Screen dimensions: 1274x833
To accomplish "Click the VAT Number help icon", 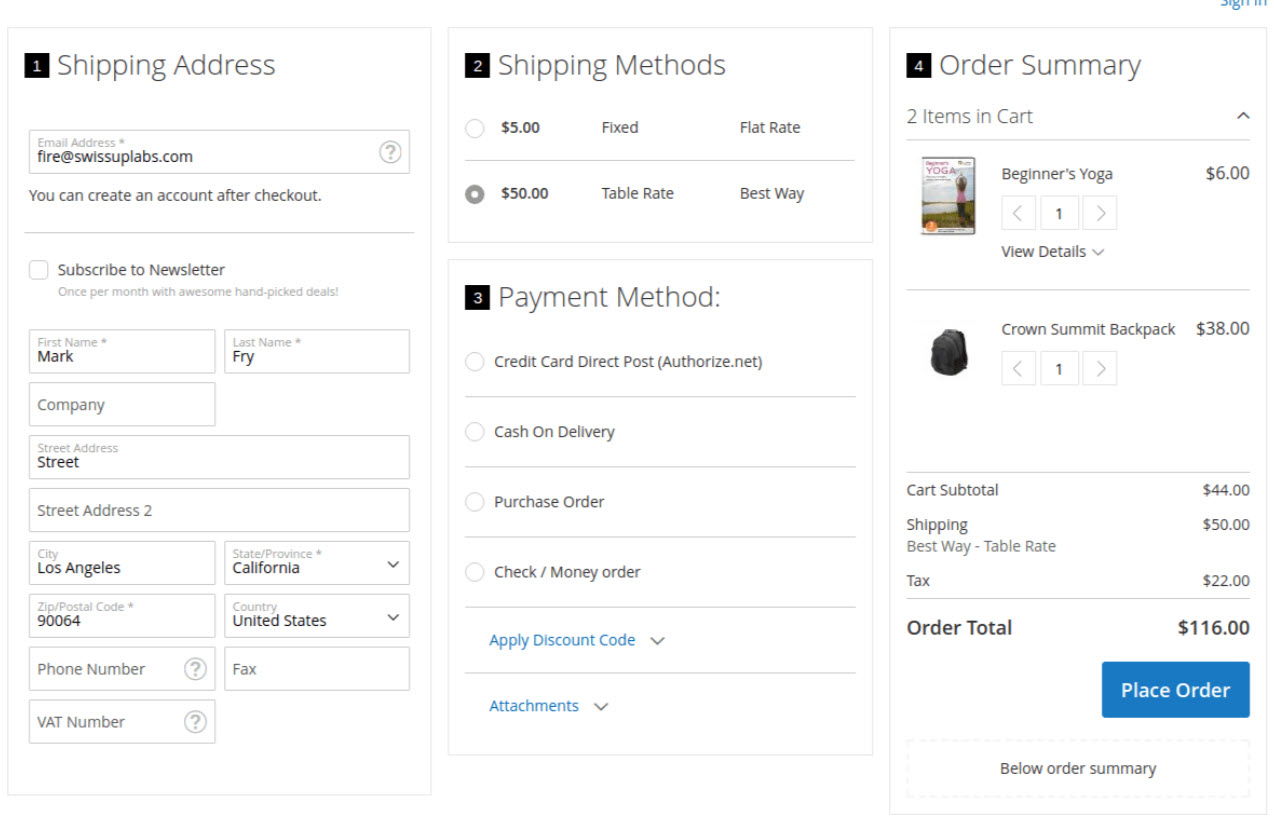I will [195, 722].
